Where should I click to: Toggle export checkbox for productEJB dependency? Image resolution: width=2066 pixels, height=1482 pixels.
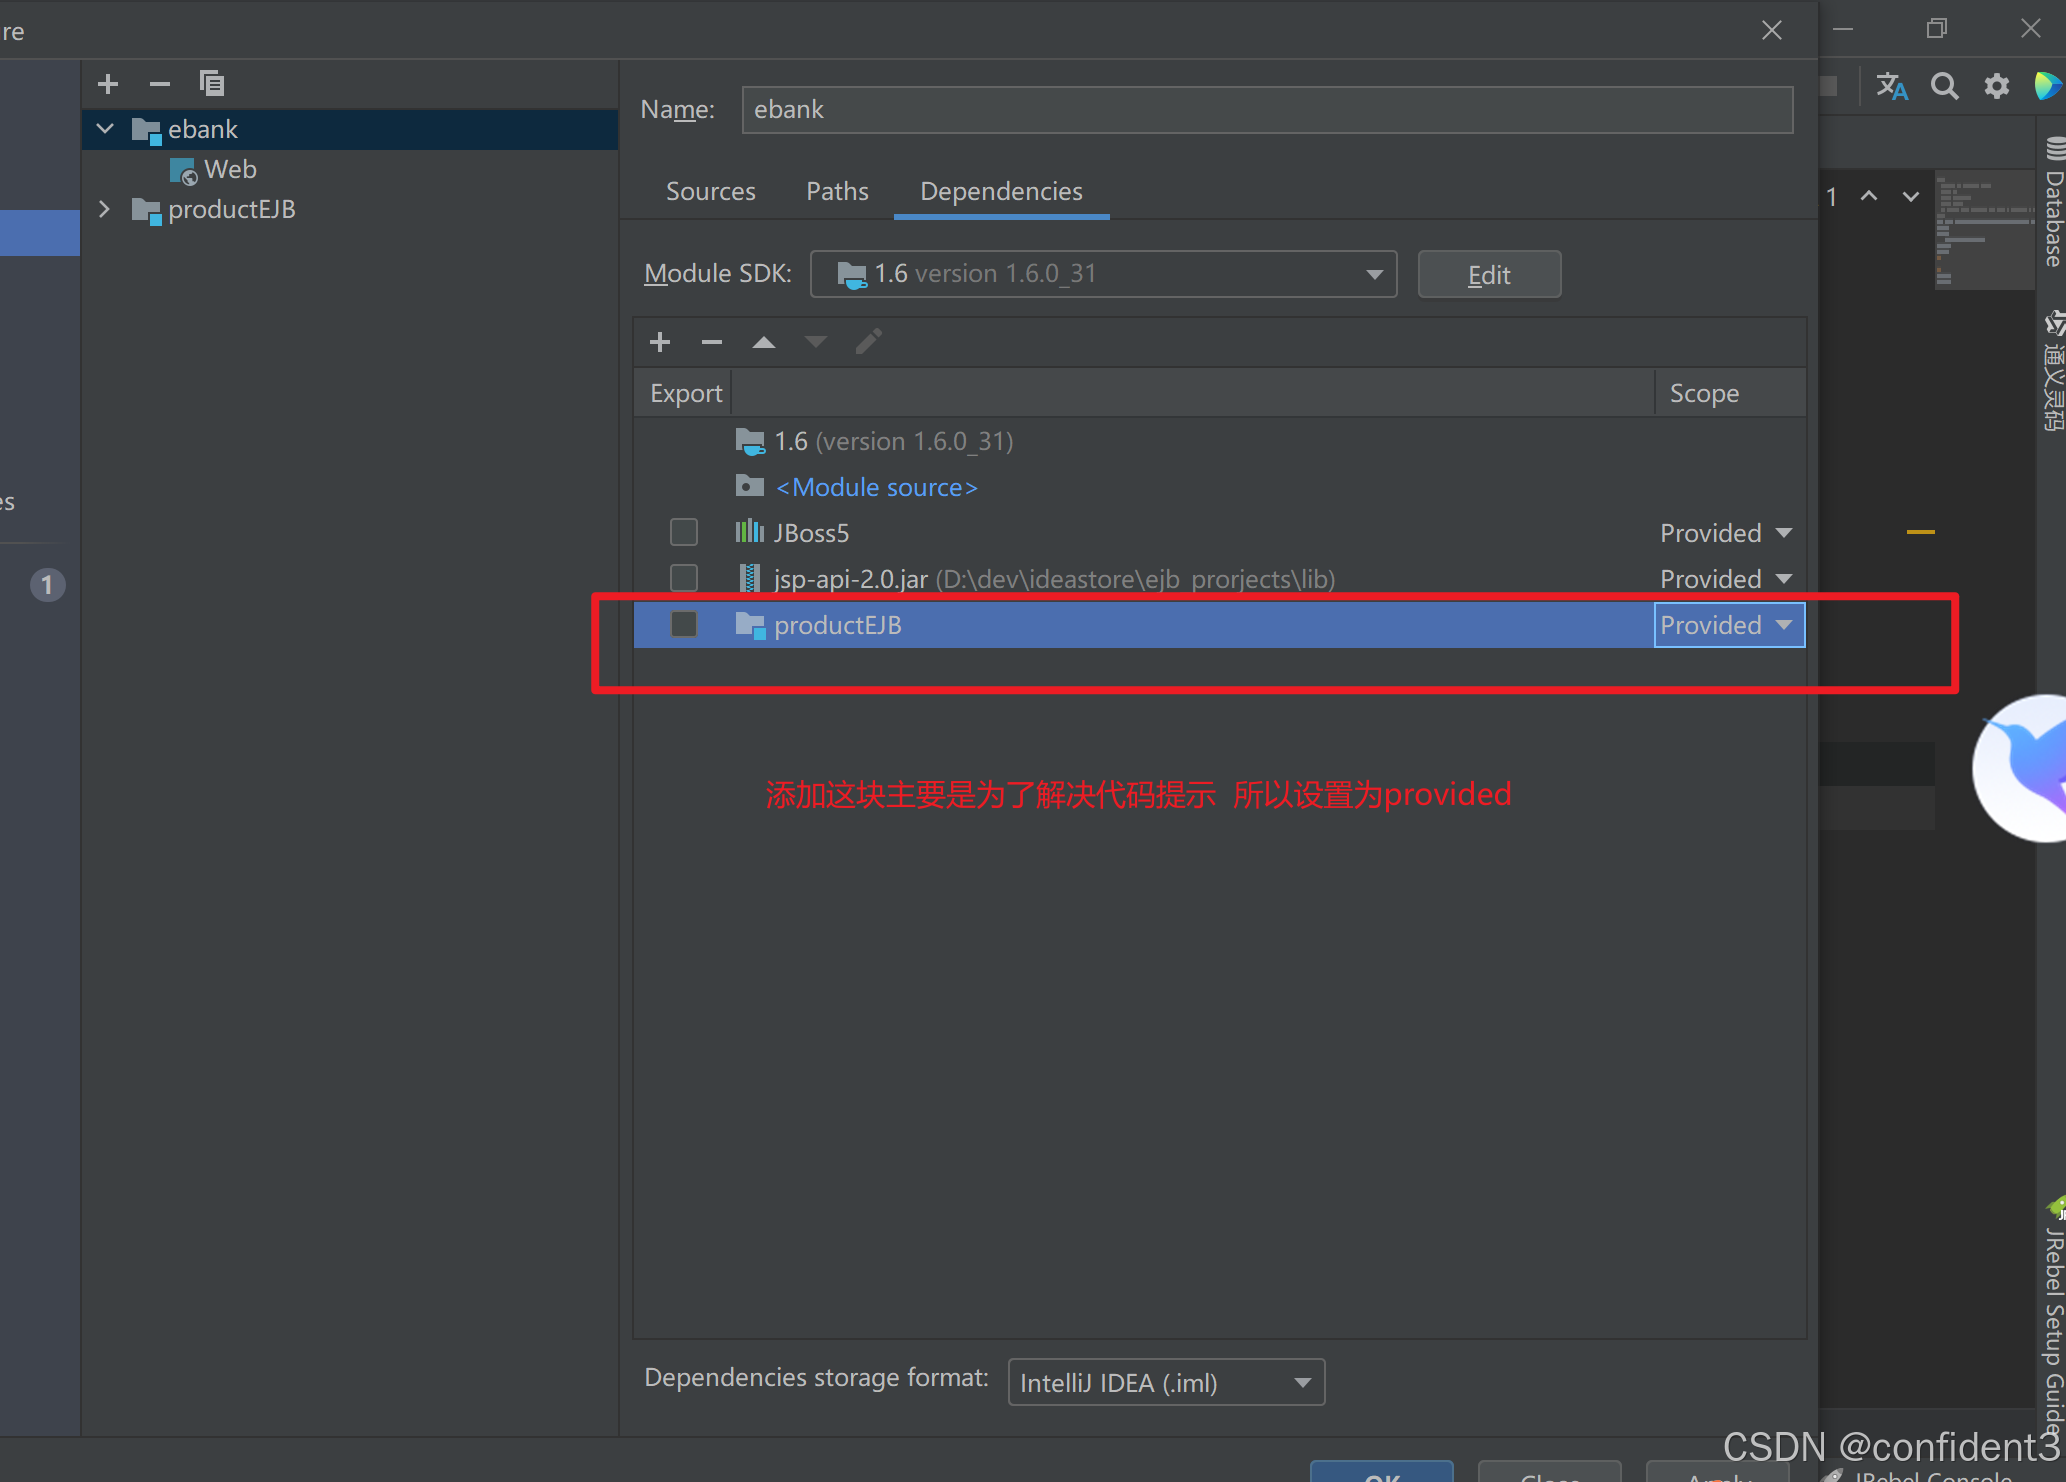[684, 624]
